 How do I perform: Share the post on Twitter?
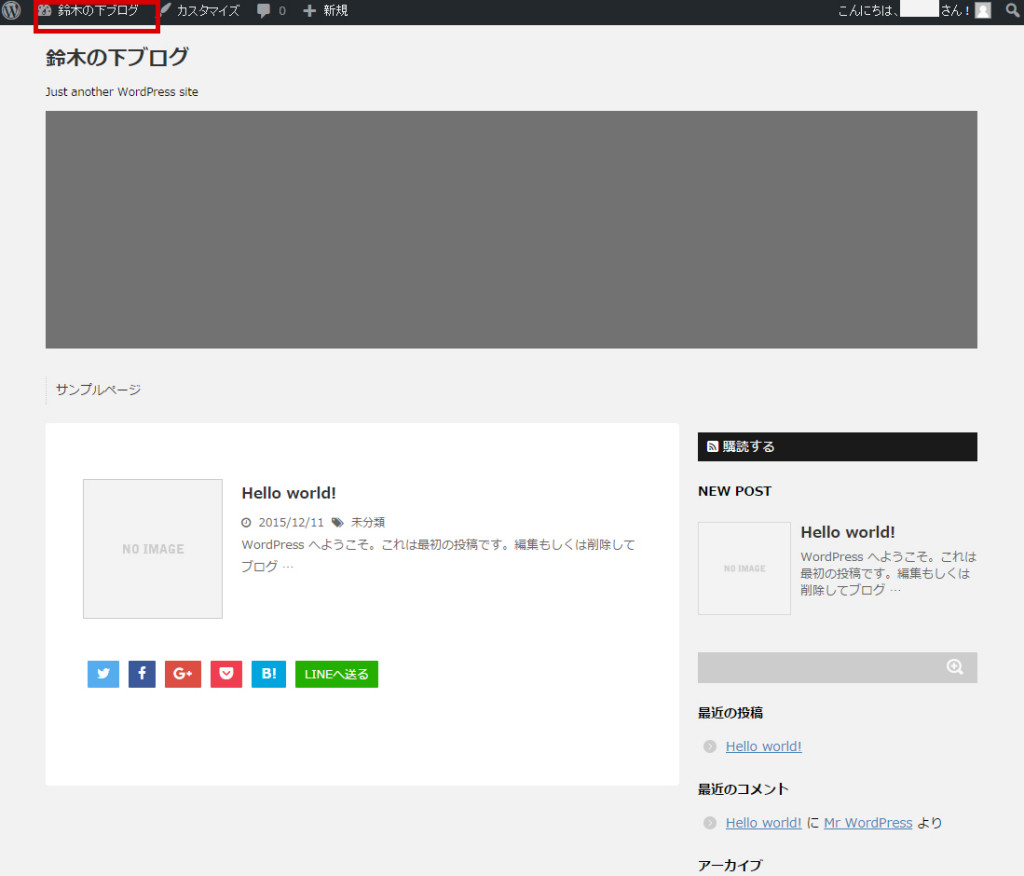coord(103,673)
